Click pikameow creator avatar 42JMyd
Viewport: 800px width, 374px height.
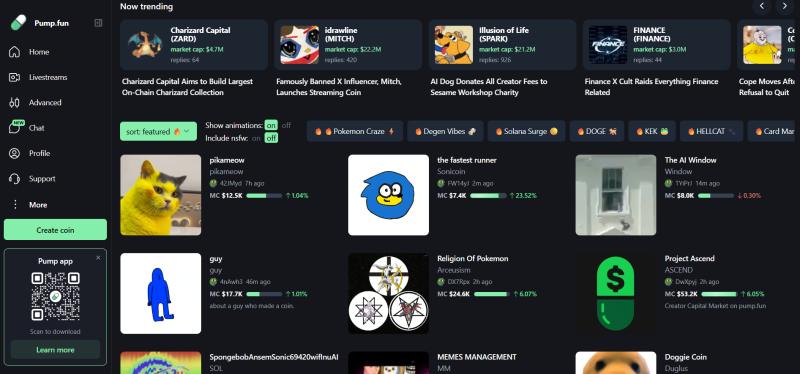(x=213, y=183)
